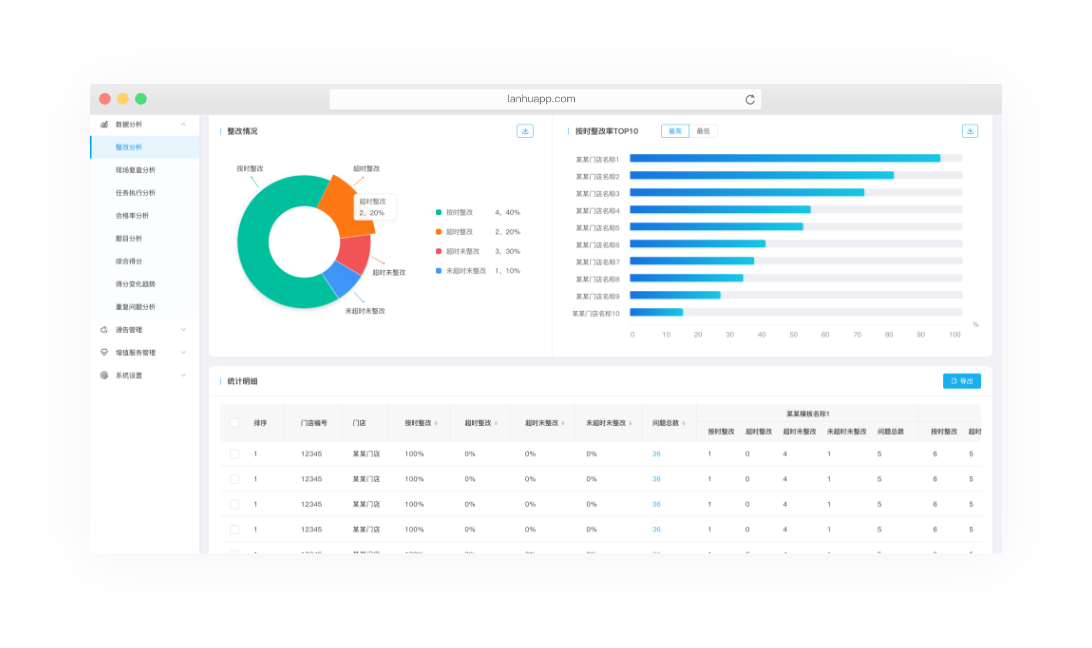Viewport: 1092px width, 648px height.
Task: Expand the 系统设置 menu chevron
Action: 183,376
